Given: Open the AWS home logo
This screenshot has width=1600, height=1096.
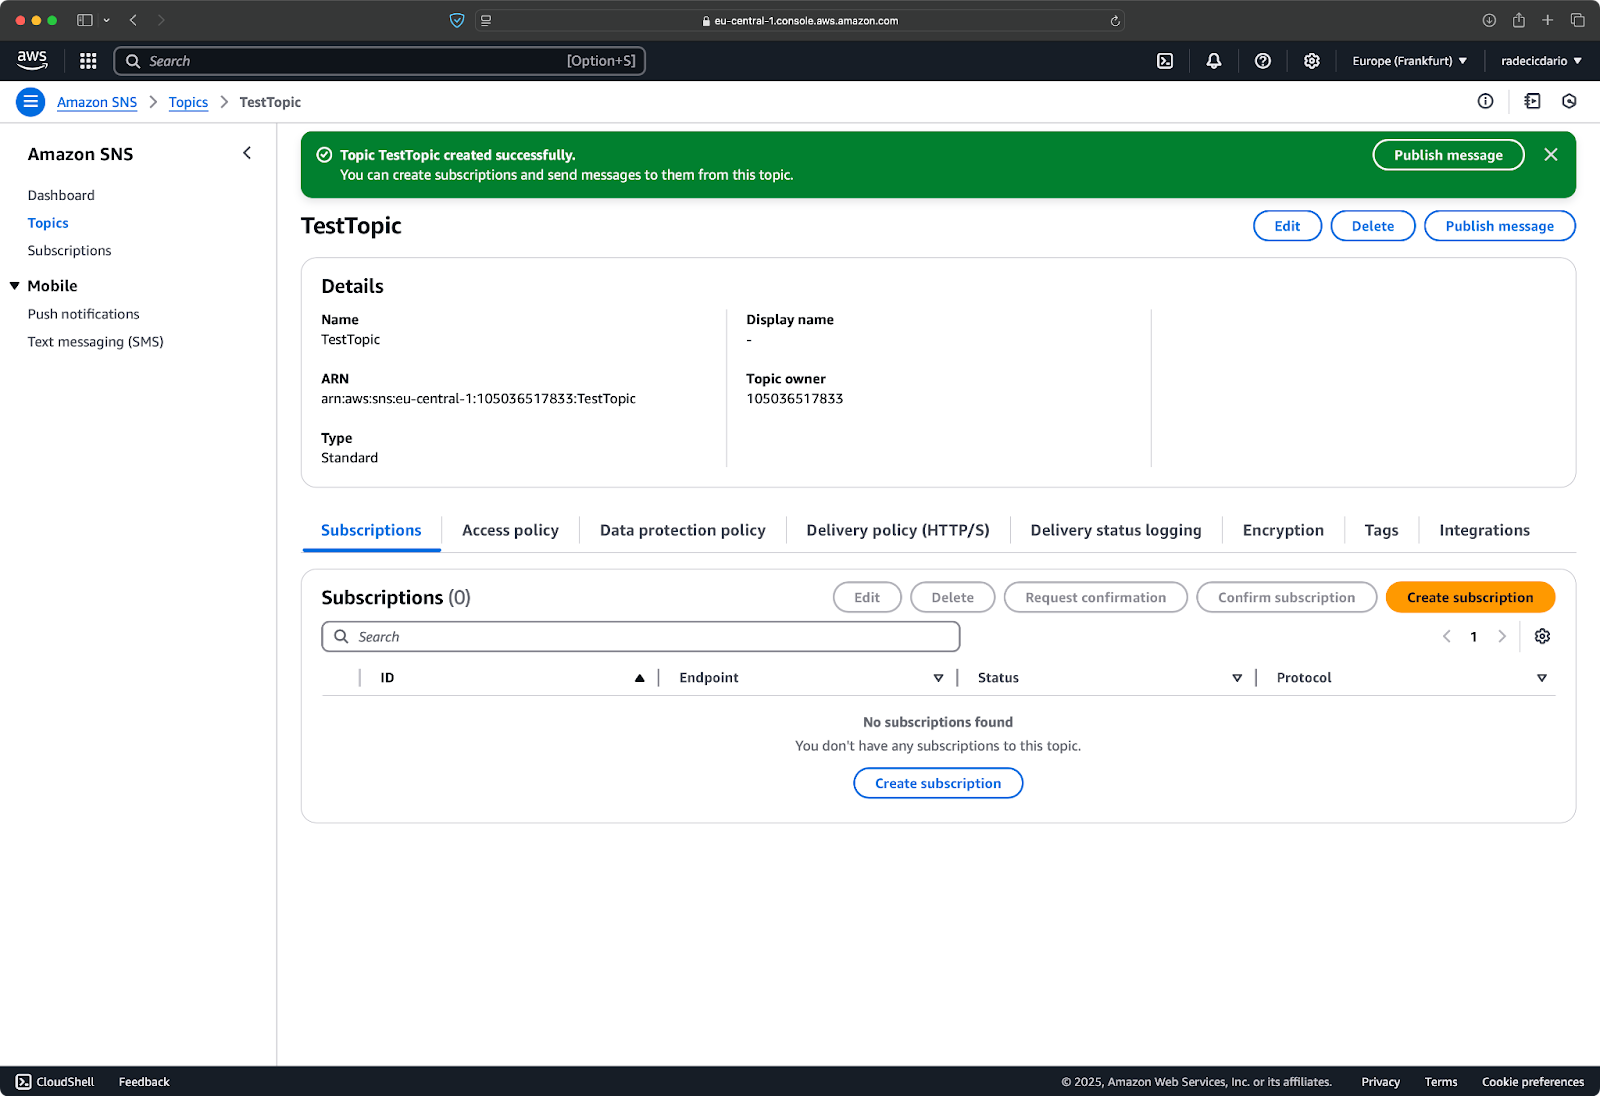Looking at the screenshot, I should click(32, 60).
